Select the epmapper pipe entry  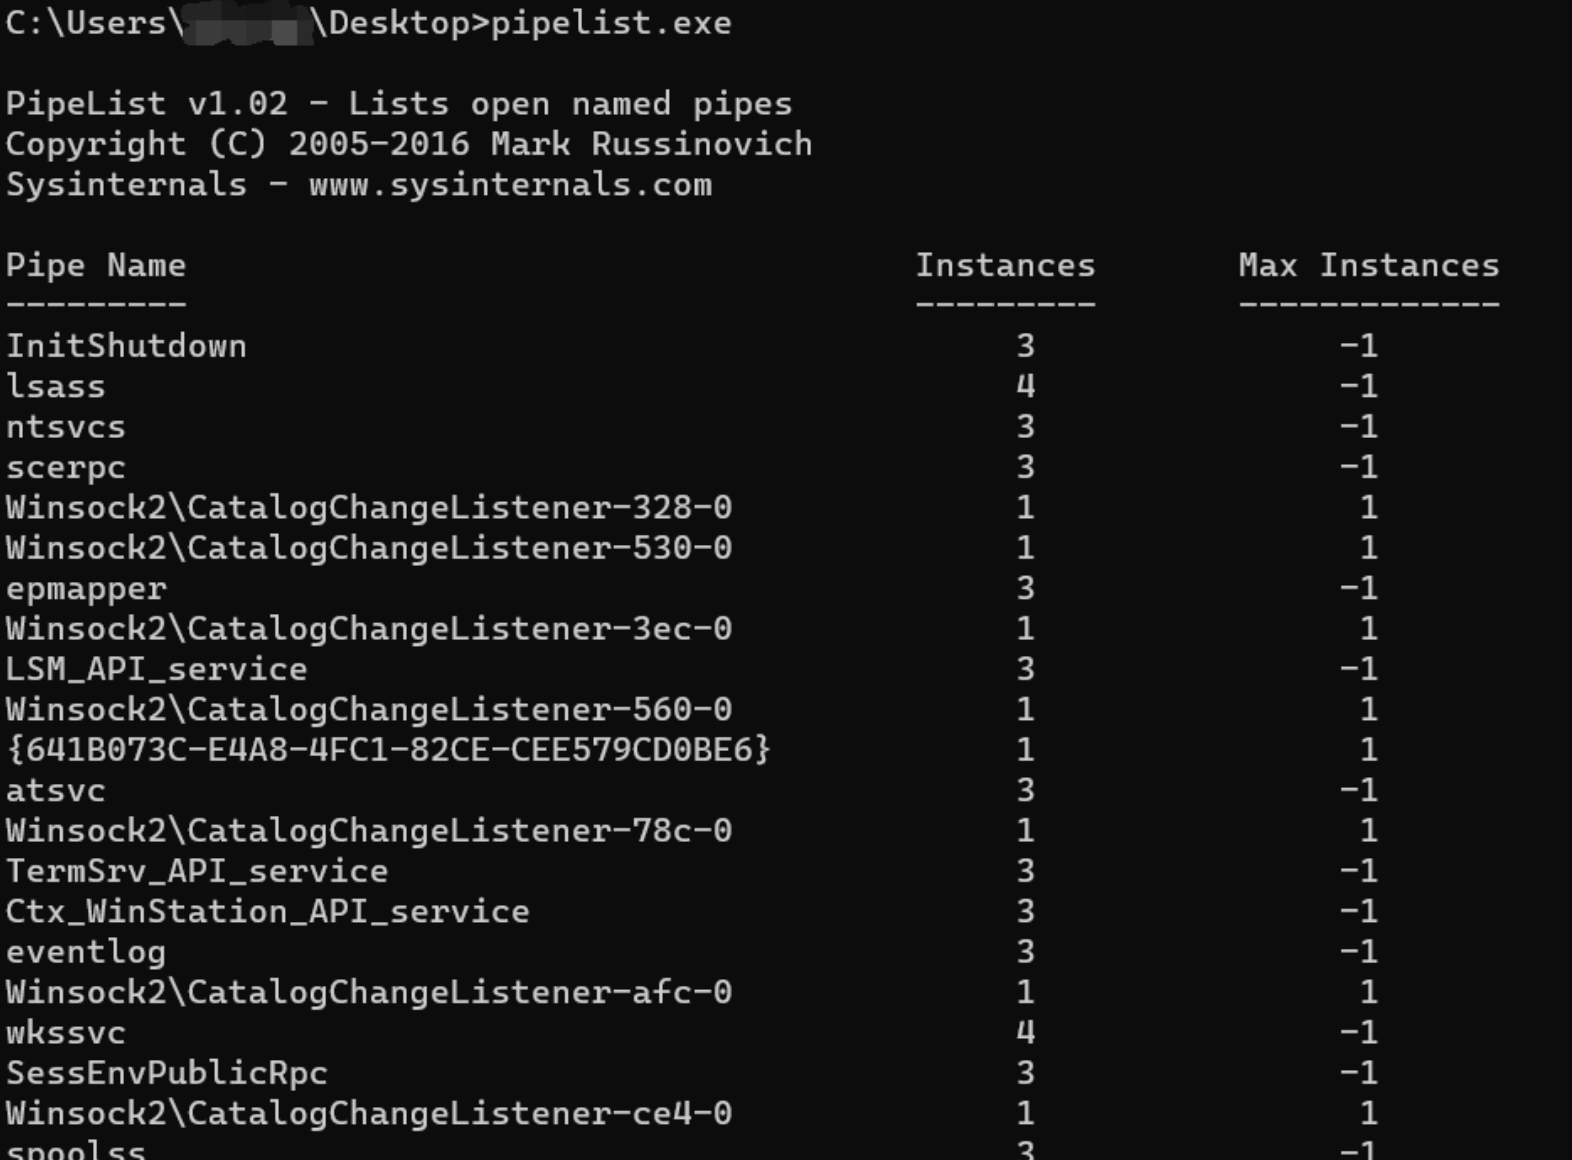(x=86, y=589)
